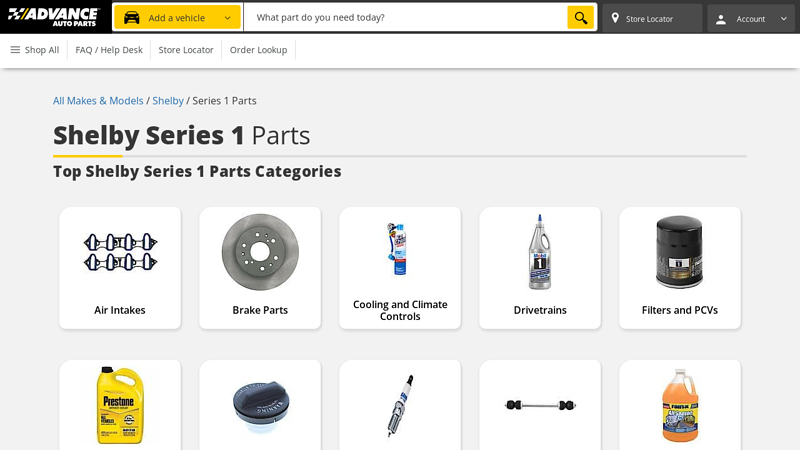Viewport: 800px width, 450px height.
Task: Click the Advance Auto Parts logo
Action: (x=54, y=17)
